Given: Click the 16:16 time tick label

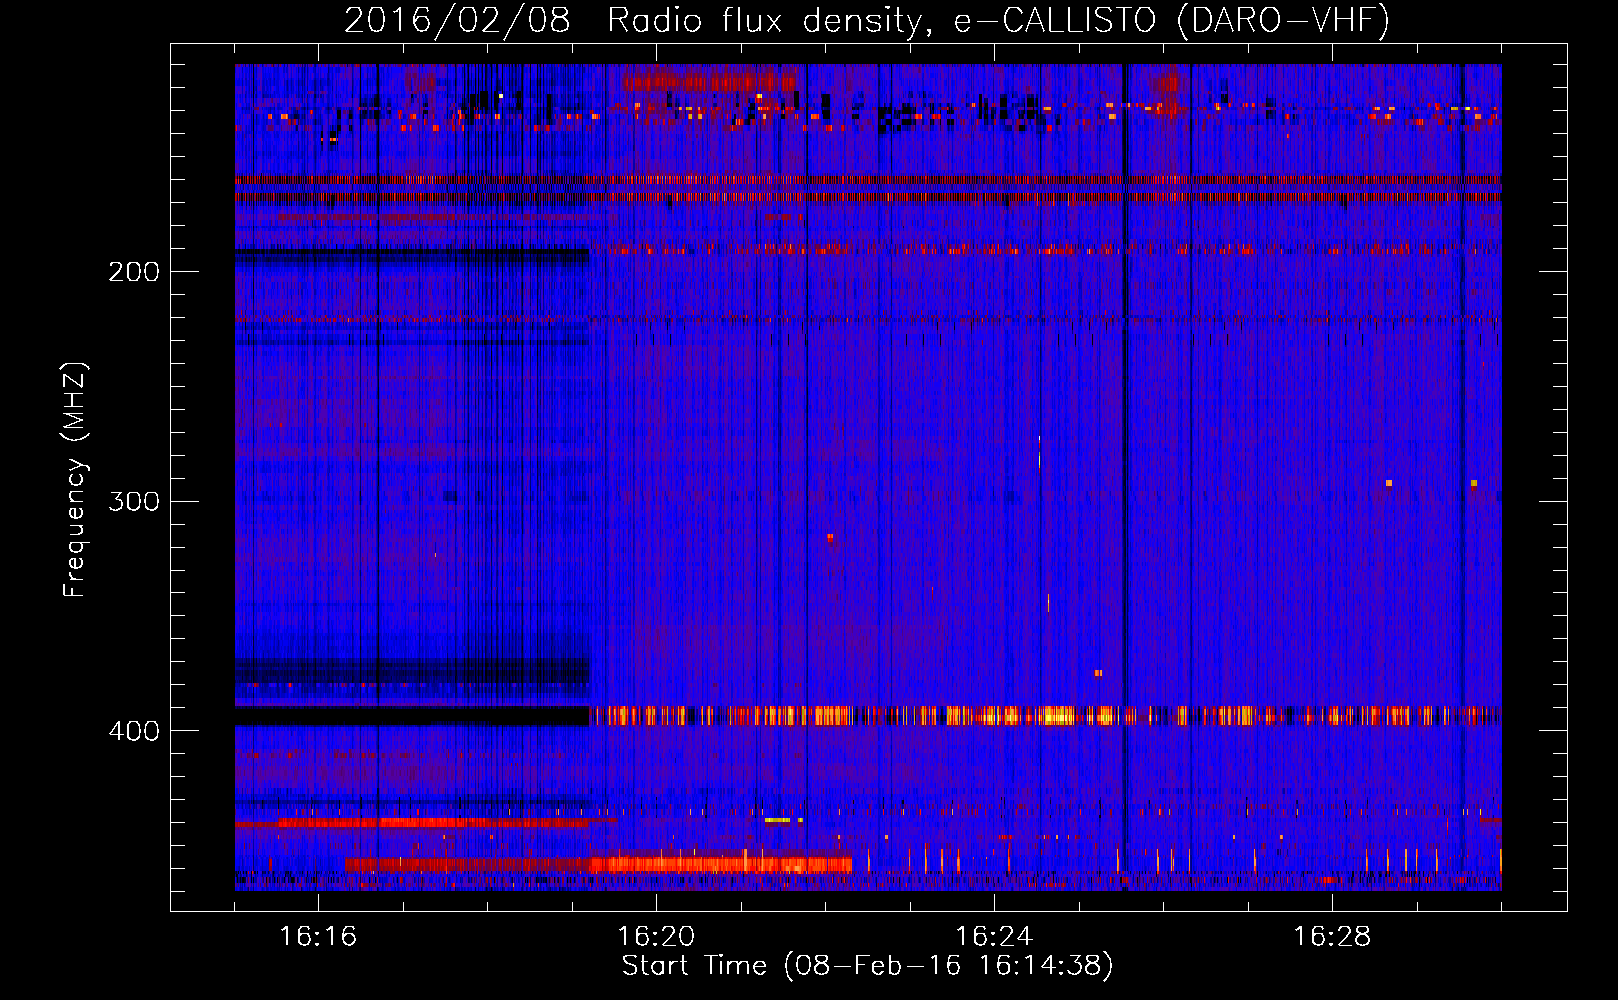Looking at the screenshot, I should pos(318,937).
